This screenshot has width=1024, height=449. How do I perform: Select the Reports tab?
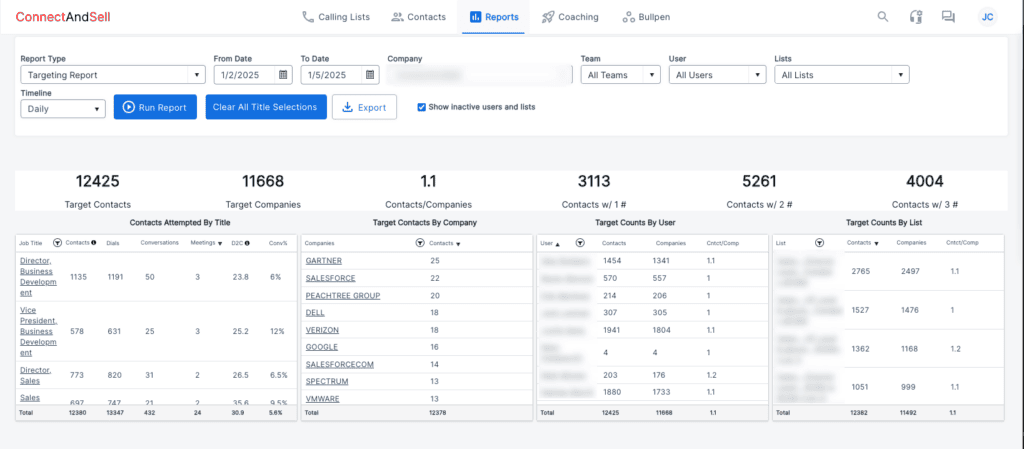point(494,17)
